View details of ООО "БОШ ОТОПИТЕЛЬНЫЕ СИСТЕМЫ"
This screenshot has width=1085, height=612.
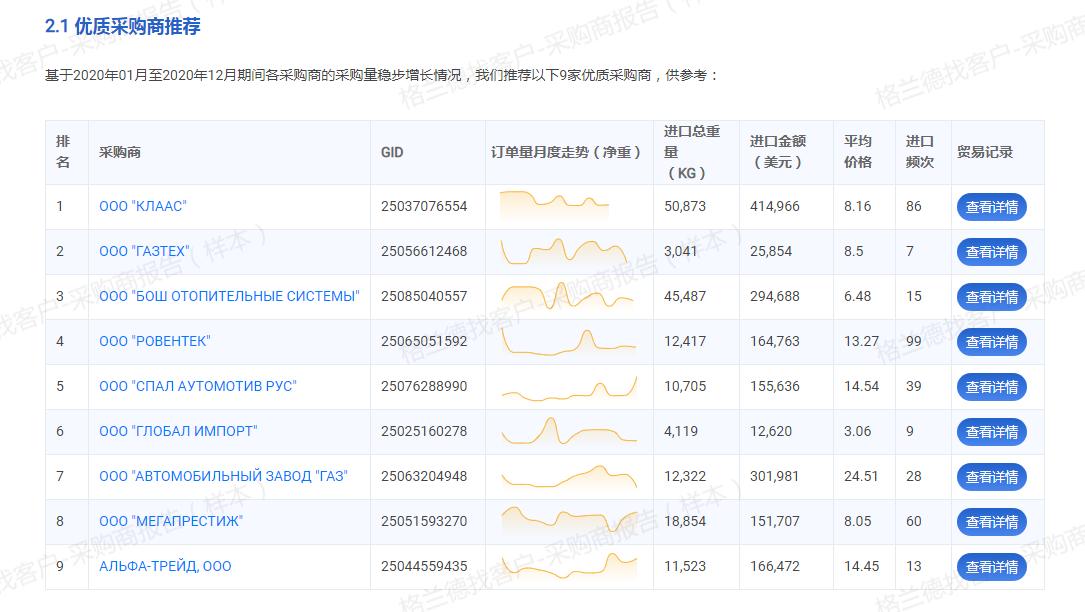(991, 296)
